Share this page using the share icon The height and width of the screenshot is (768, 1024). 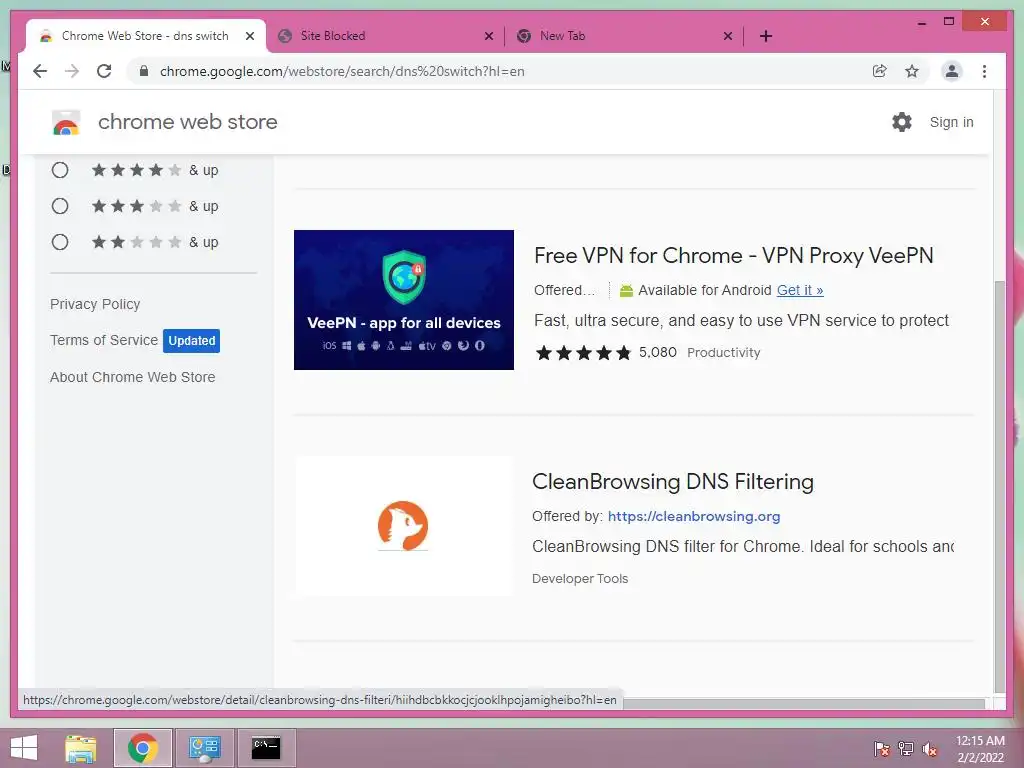click(880, 71)
